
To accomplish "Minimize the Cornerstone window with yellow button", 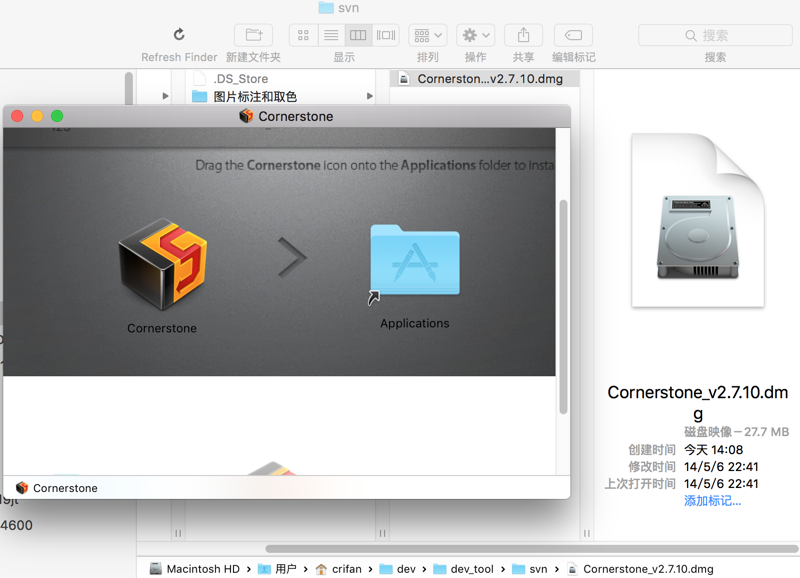I will click(37, 116).
